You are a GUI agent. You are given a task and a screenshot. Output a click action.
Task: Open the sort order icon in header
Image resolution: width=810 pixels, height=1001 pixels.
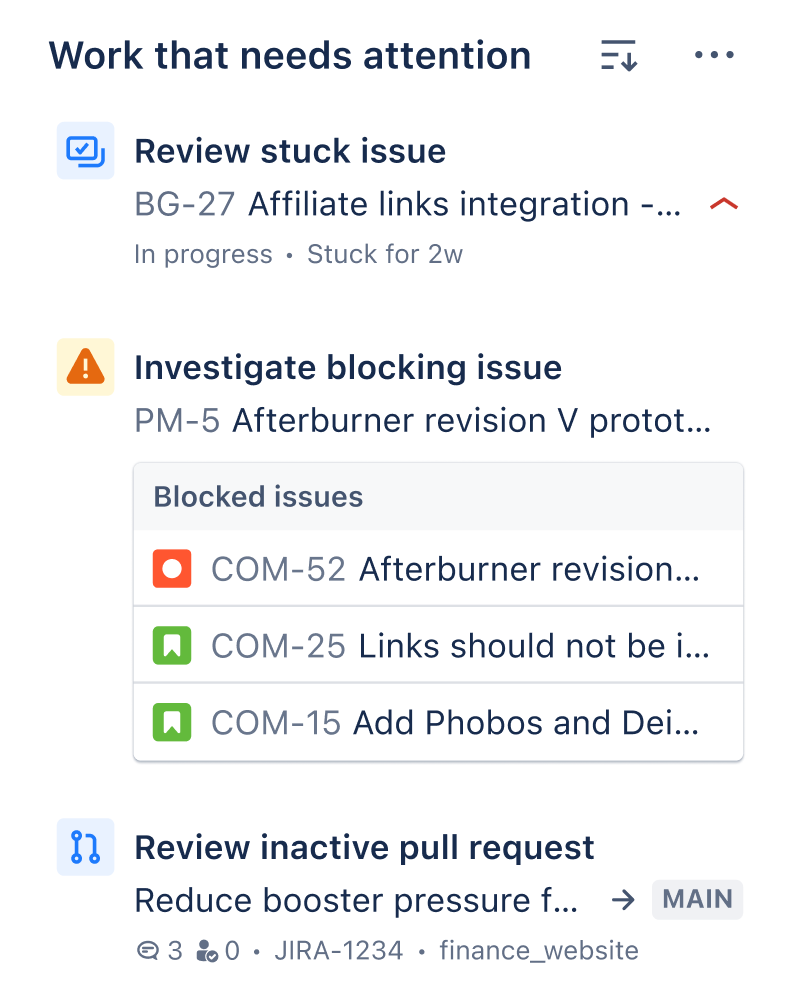tap(619, 56)
